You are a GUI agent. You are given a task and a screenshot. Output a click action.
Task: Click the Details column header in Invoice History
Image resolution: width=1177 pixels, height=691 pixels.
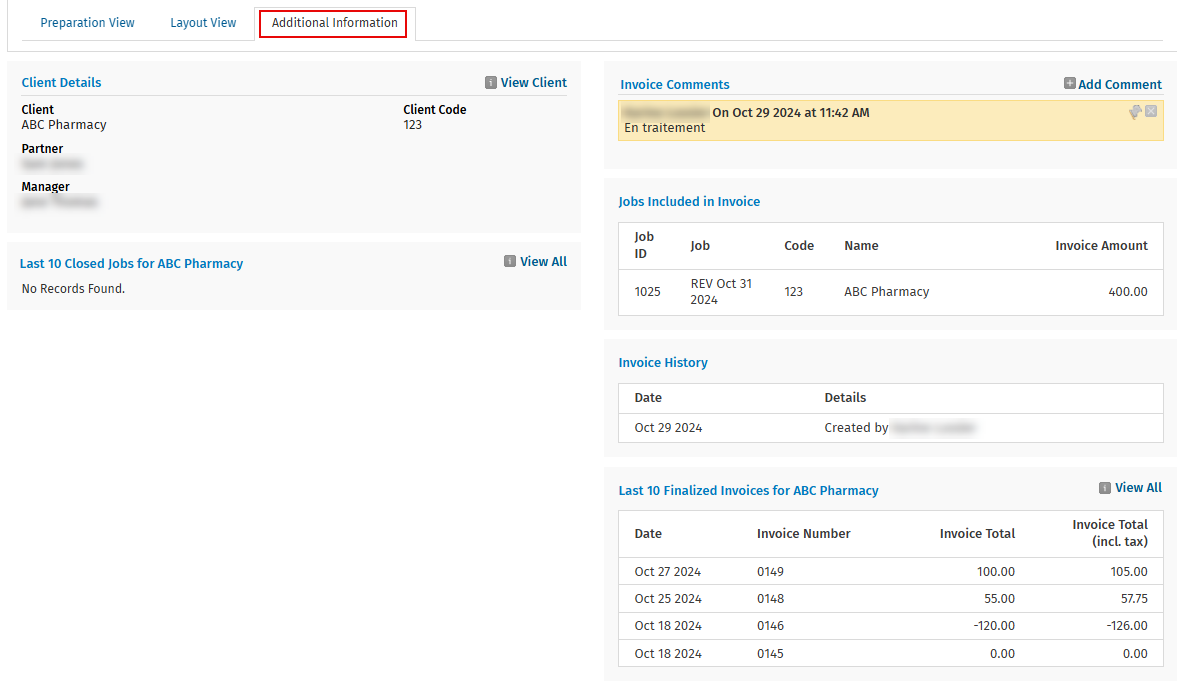[x=845, y=398]
